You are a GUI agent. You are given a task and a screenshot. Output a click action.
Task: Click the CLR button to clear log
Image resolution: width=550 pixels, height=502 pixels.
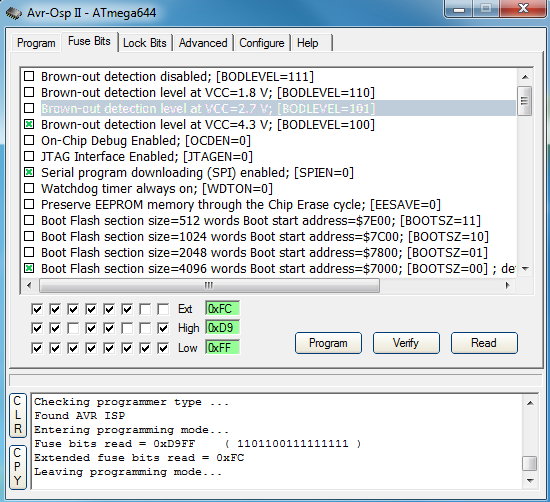(x=18, y=415)
